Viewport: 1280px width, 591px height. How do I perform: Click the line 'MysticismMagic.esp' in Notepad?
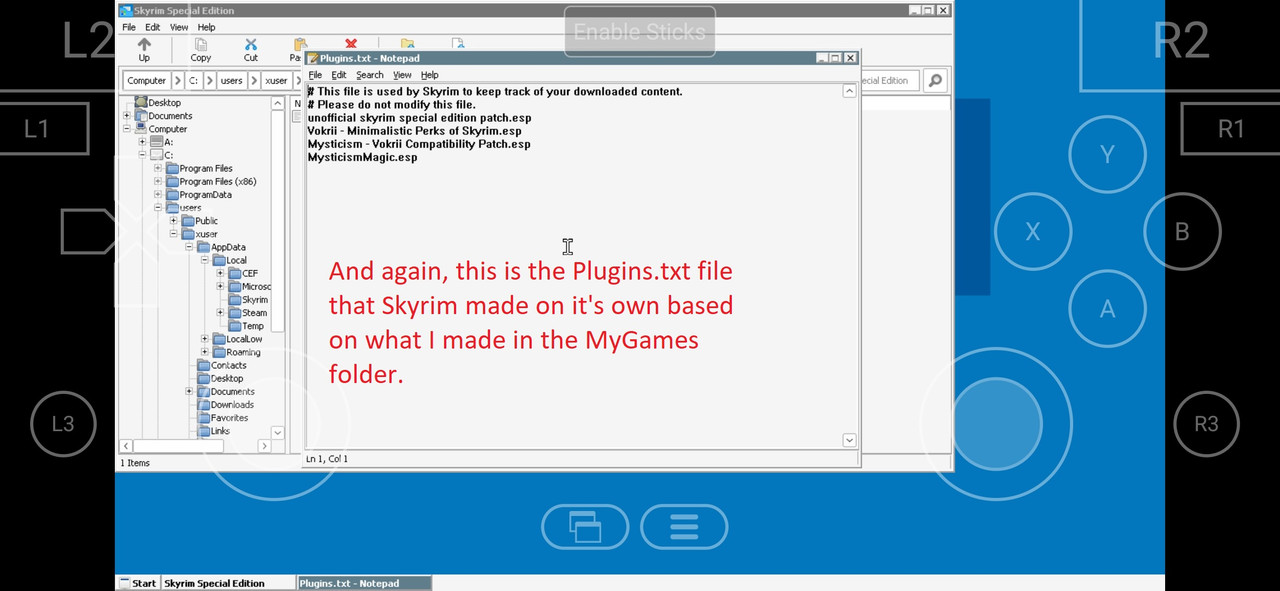point(362,157)
